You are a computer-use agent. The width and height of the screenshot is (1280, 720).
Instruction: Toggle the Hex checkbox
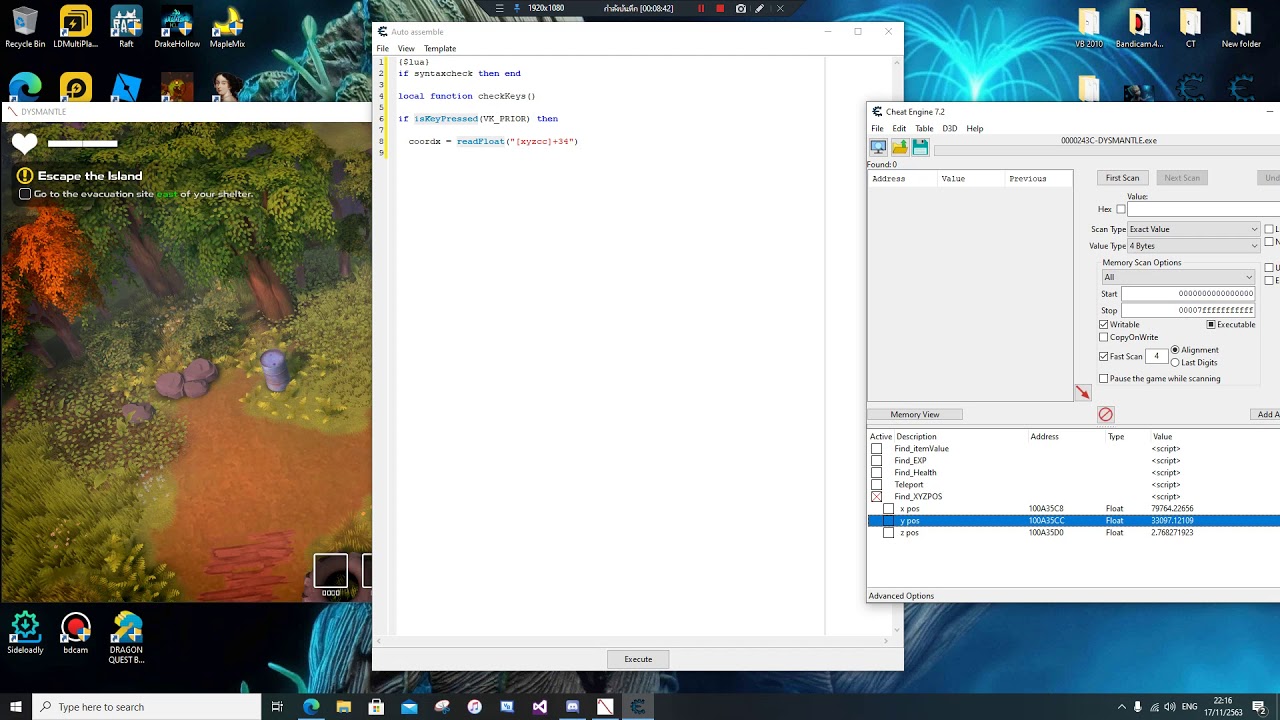tap(1121, 210)
